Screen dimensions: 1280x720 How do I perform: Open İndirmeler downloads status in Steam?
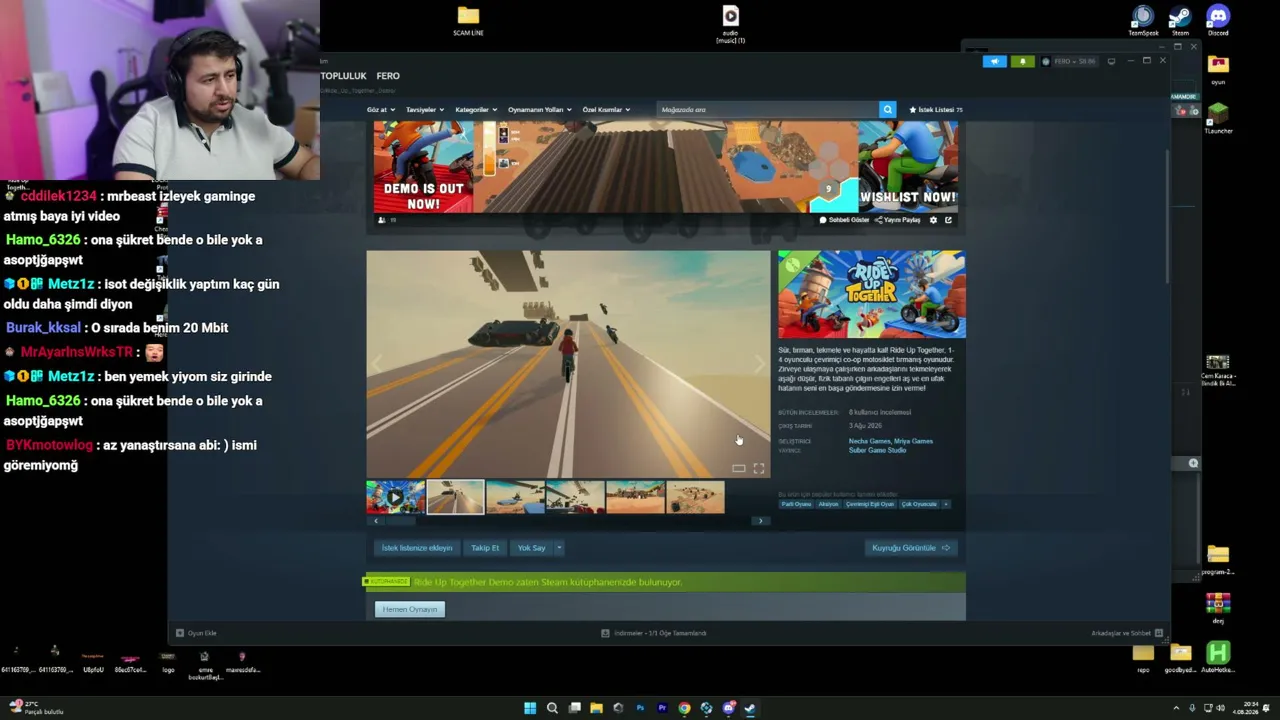tap(654, 633)
